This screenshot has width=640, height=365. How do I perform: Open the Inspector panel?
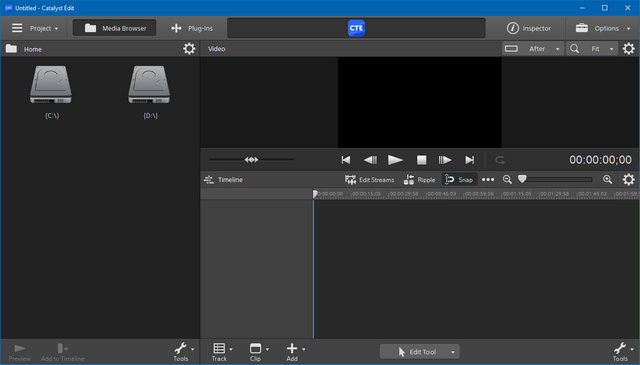coord(529,28)
